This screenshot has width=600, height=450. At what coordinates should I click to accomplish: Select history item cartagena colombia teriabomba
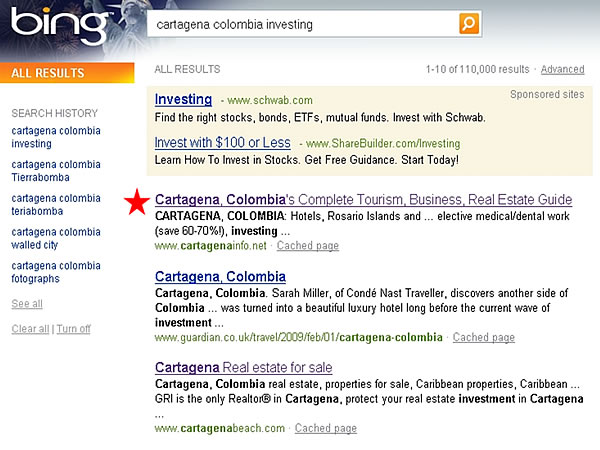(x=56, y=205)
